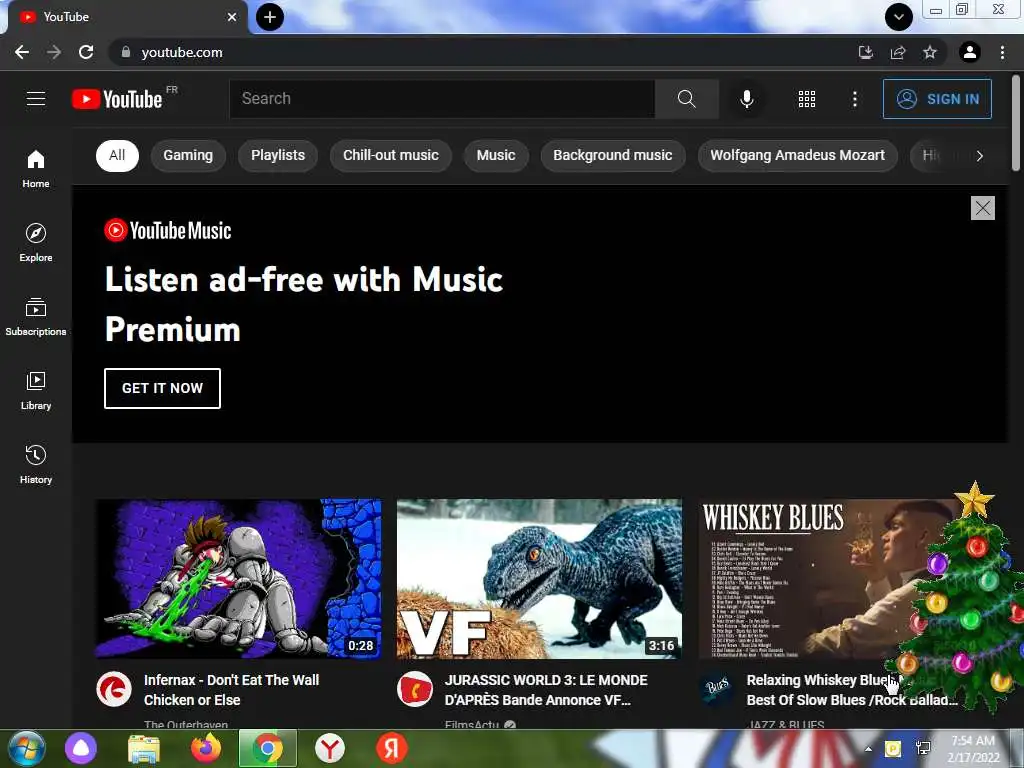
Task: Start voice search with microphone
Action: (746, 99)
